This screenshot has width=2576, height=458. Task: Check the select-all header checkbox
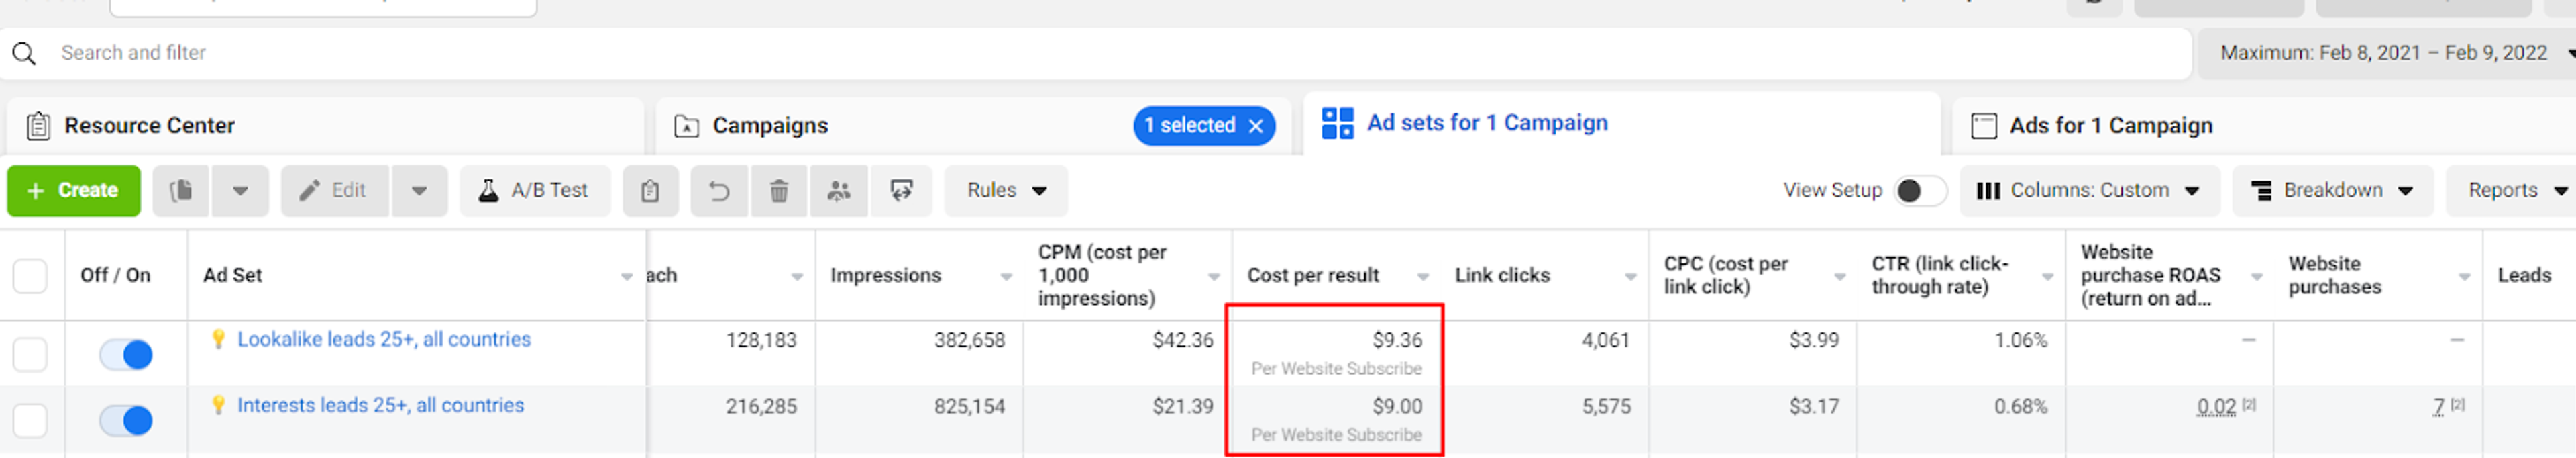(x=30, y=275)
